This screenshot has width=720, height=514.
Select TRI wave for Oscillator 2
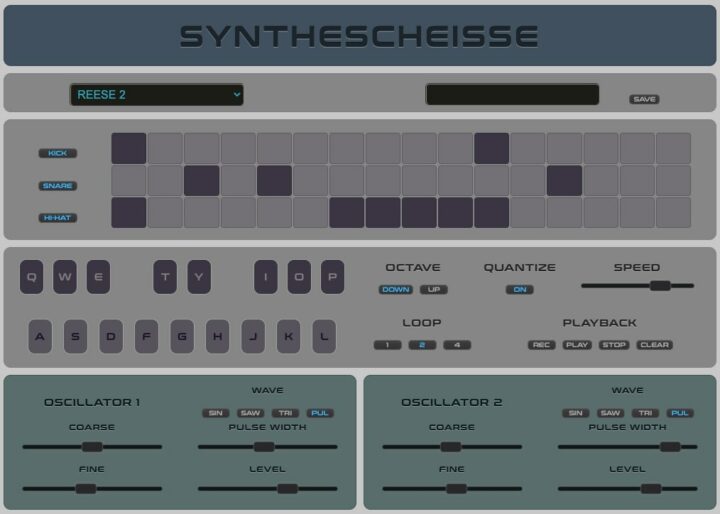[x=645, y=413]
